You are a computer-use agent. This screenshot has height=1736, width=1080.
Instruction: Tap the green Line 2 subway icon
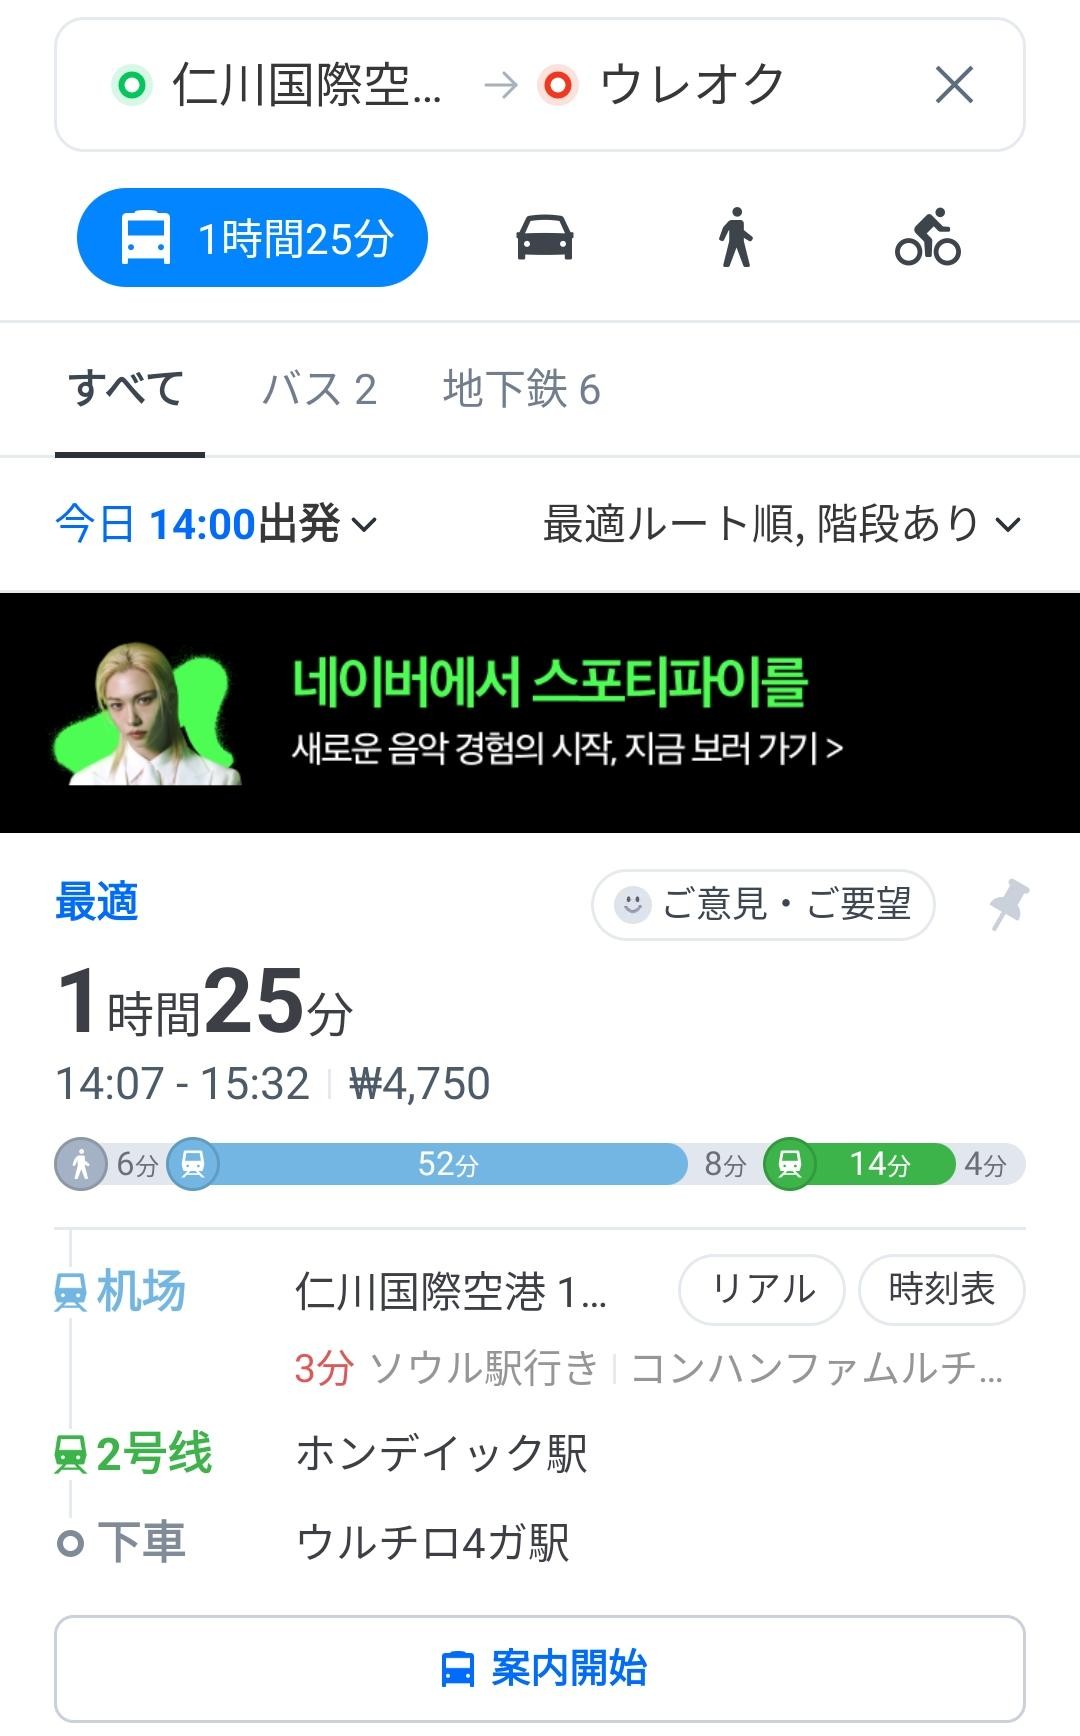tap(790, 1164)
